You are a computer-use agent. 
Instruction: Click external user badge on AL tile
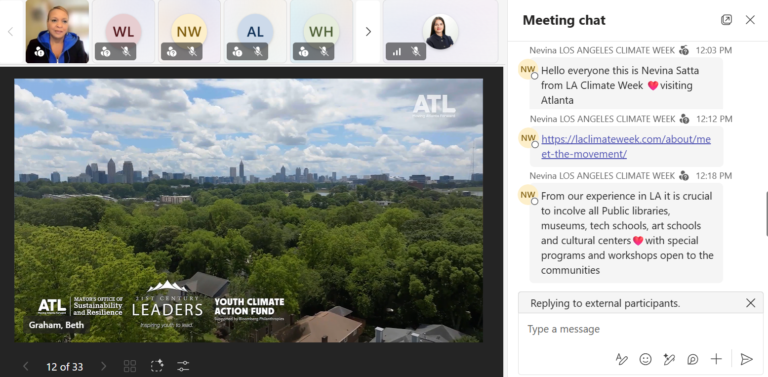click(x=238, y=51)
